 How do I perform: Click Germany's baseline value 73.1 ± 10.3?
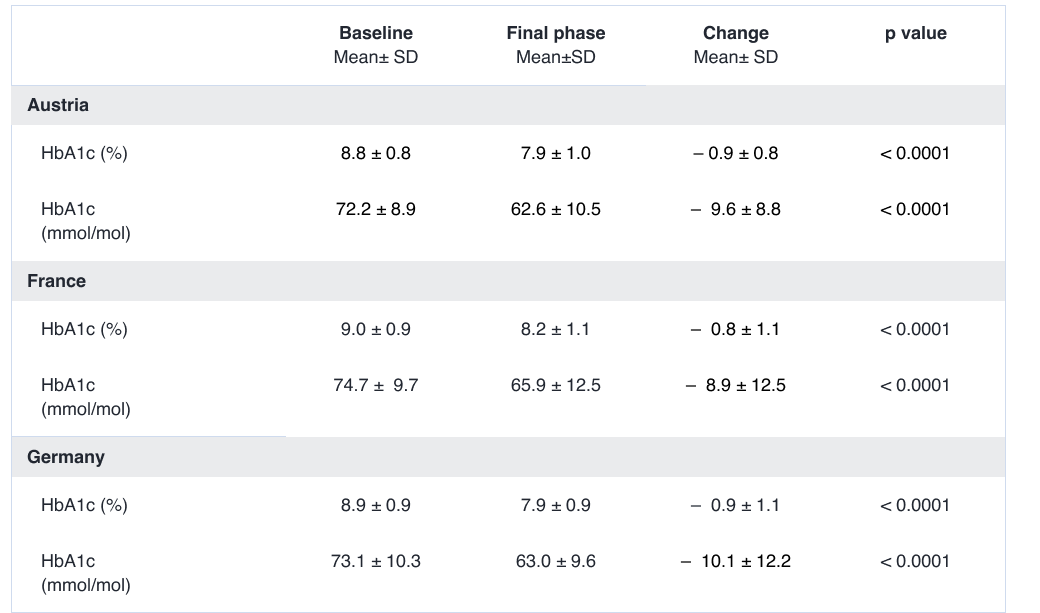(375, 561)
